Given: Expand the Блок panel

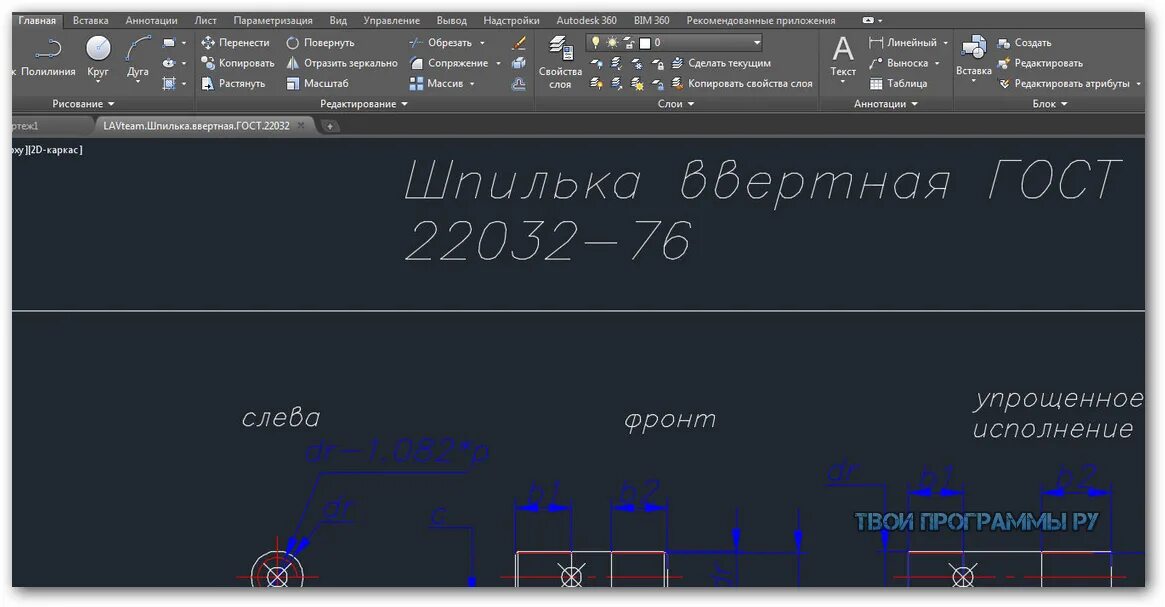Looking at the screenshot, I should (x=1050, y=104).
